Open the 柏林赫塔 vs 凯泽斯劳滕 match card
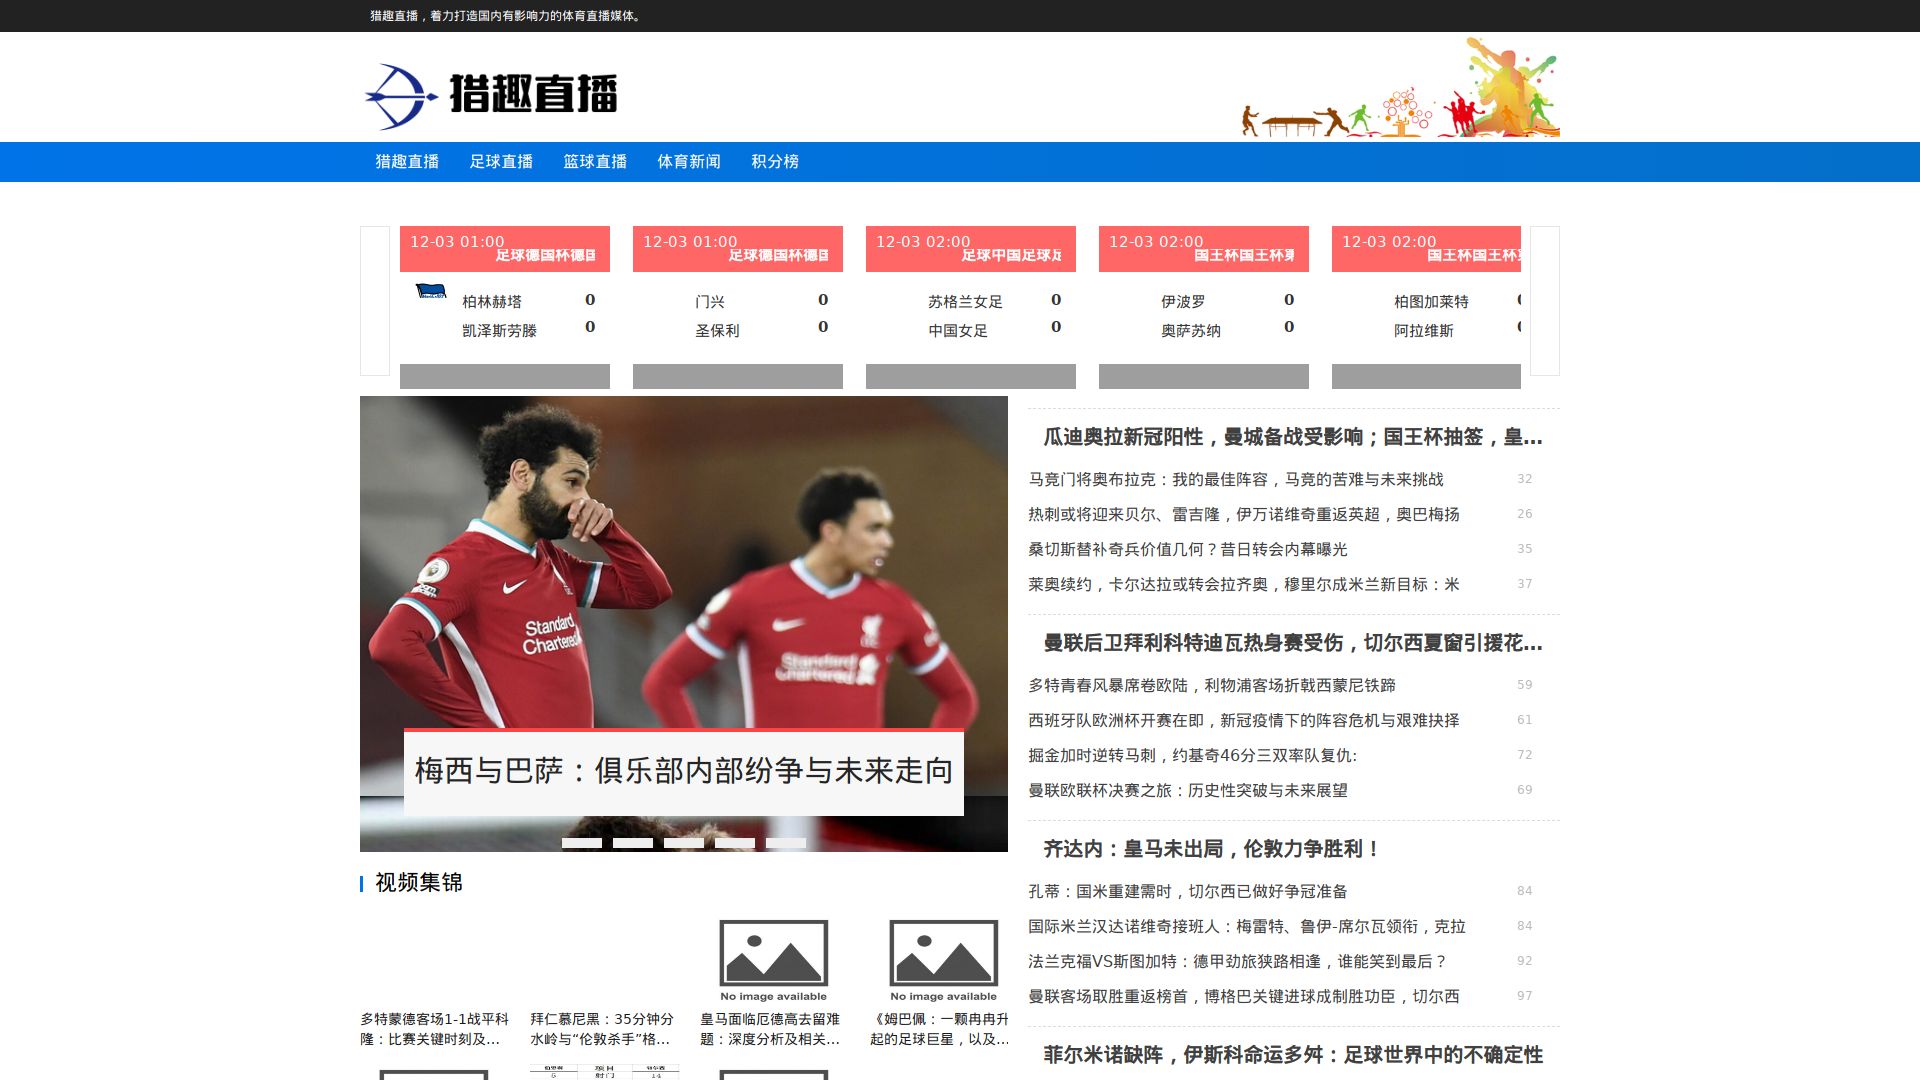 click(505, 314)
